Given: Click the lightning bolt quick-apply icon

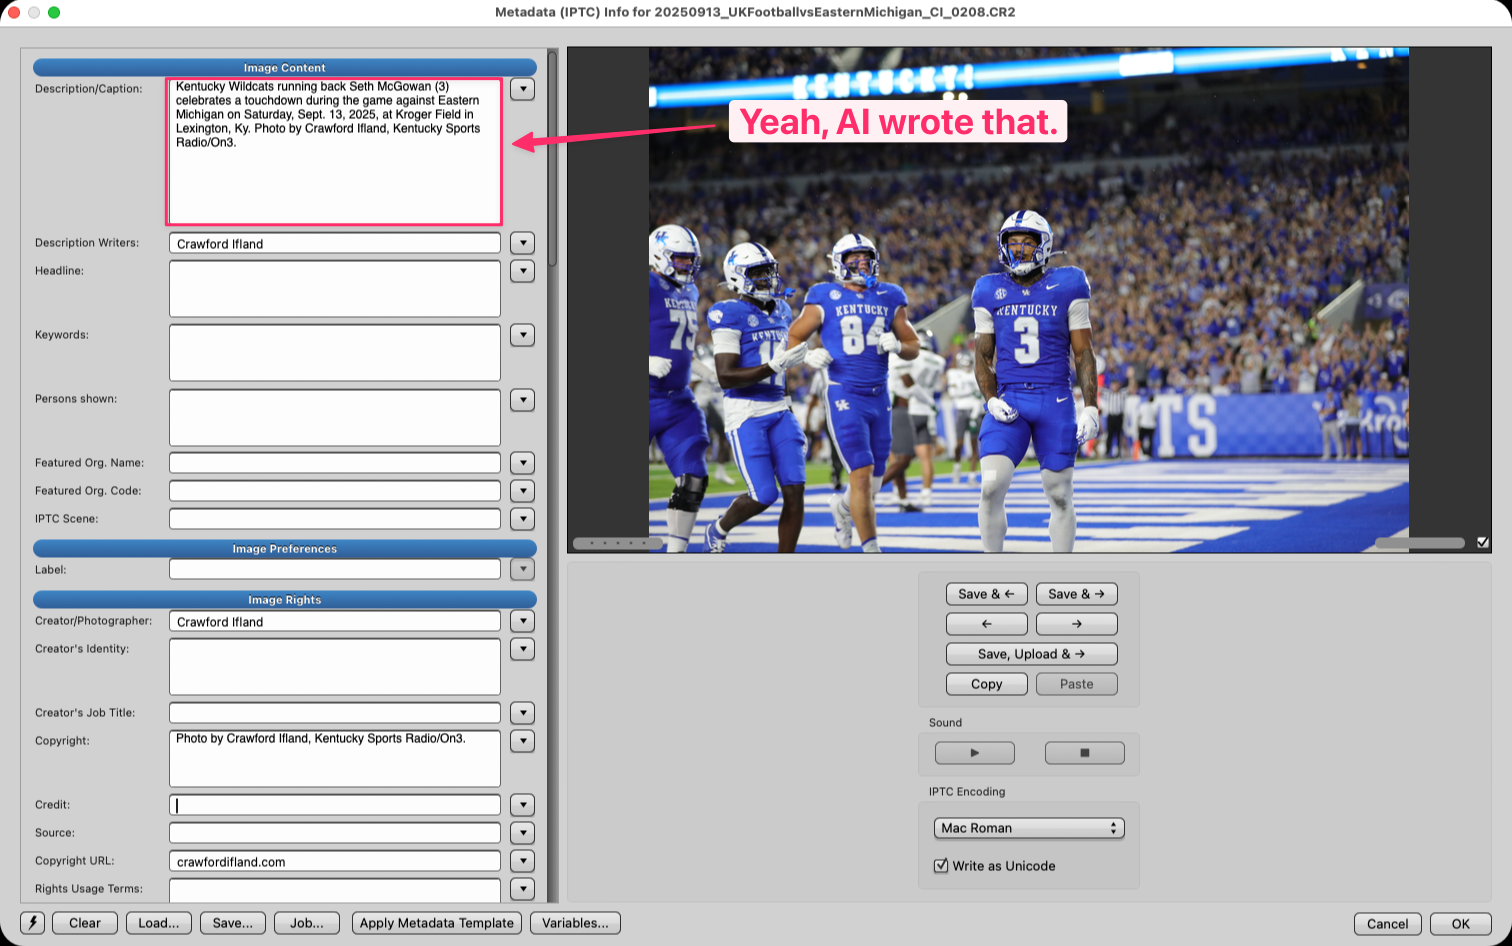Looking at the screenshot, I should click(x=33, y=923).
